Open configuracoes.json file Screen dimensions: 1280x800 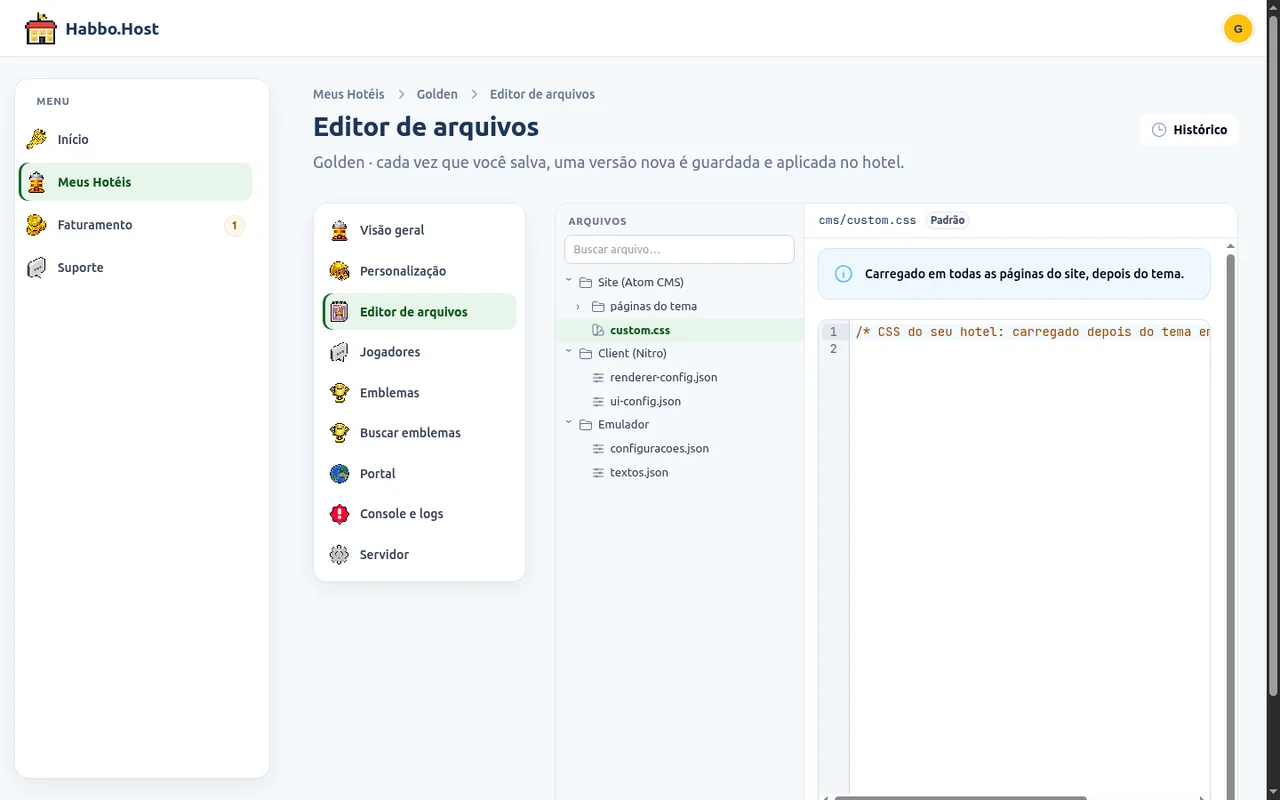tap(680, 448)
